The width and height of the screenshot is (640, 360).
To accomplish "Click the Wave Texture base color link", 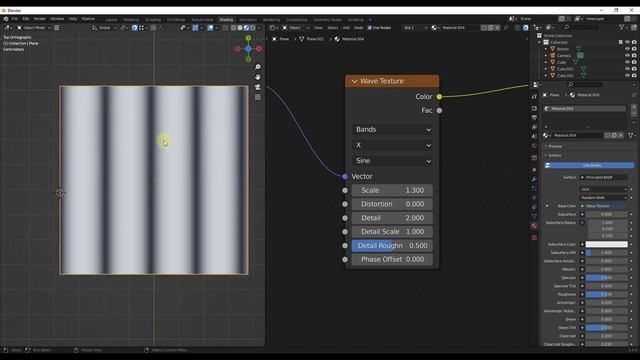I will coord(604,206).
